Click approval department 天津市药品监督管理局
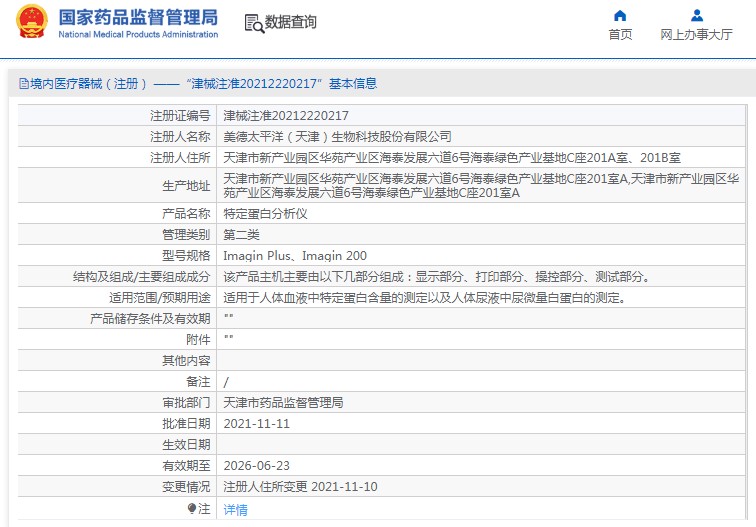 (x=283, y=403)
